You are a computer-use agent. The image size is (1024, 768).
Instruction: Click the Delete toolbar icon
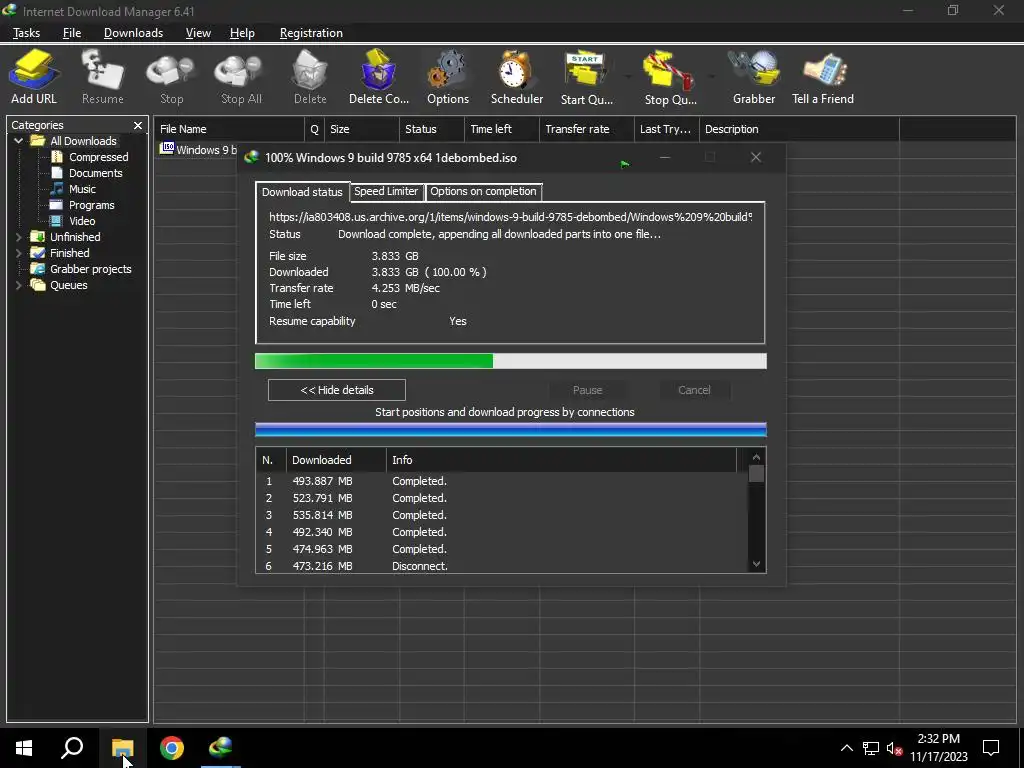(x=310, y=76)
